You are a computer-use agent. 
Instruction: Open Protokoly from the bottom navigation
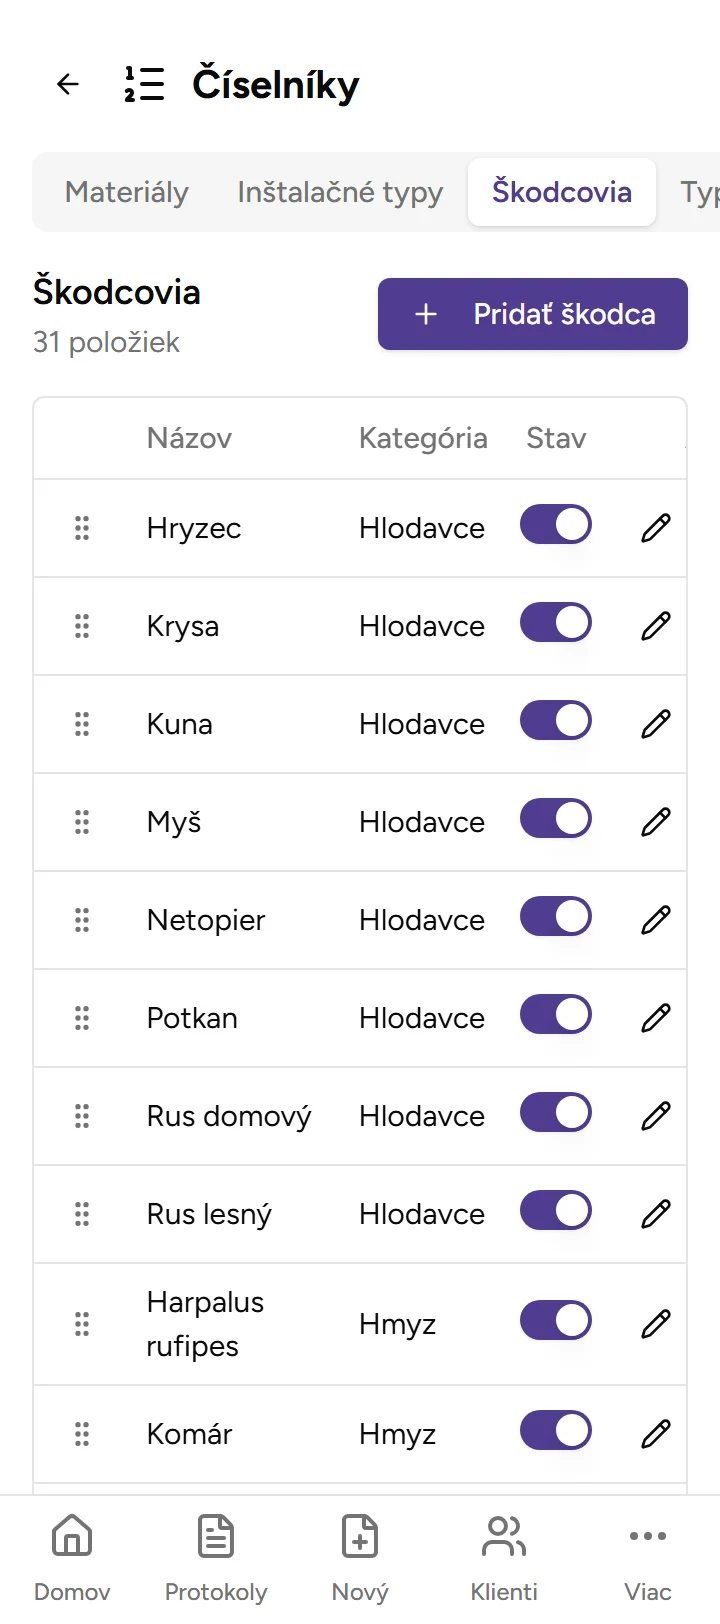215,1536
